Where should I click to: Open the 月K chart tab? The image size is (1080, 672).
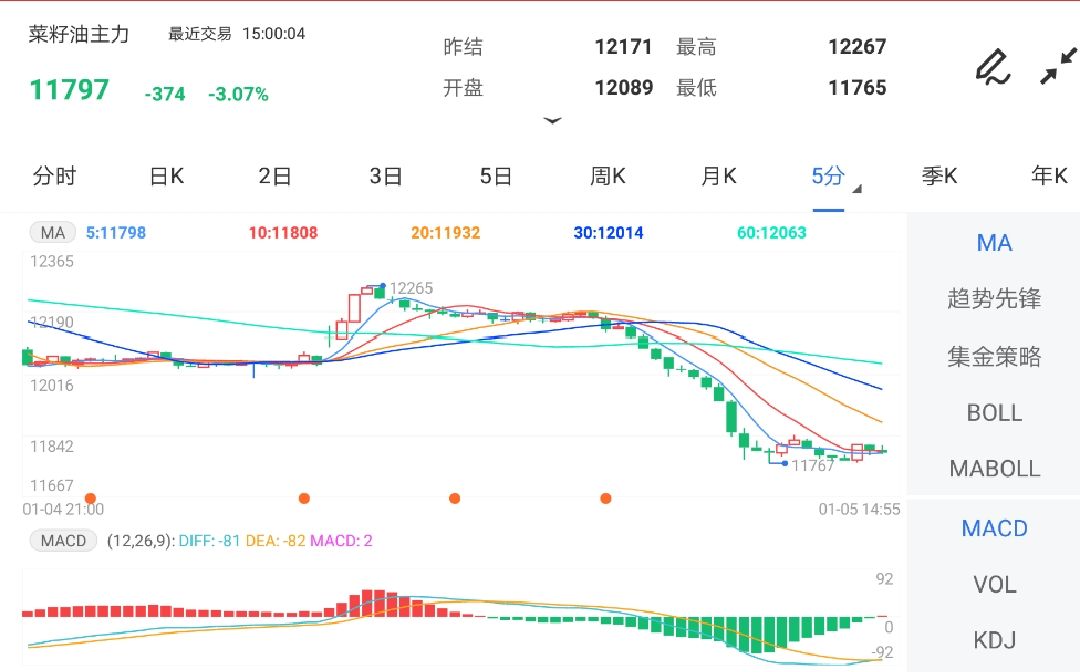click(718, 176)
